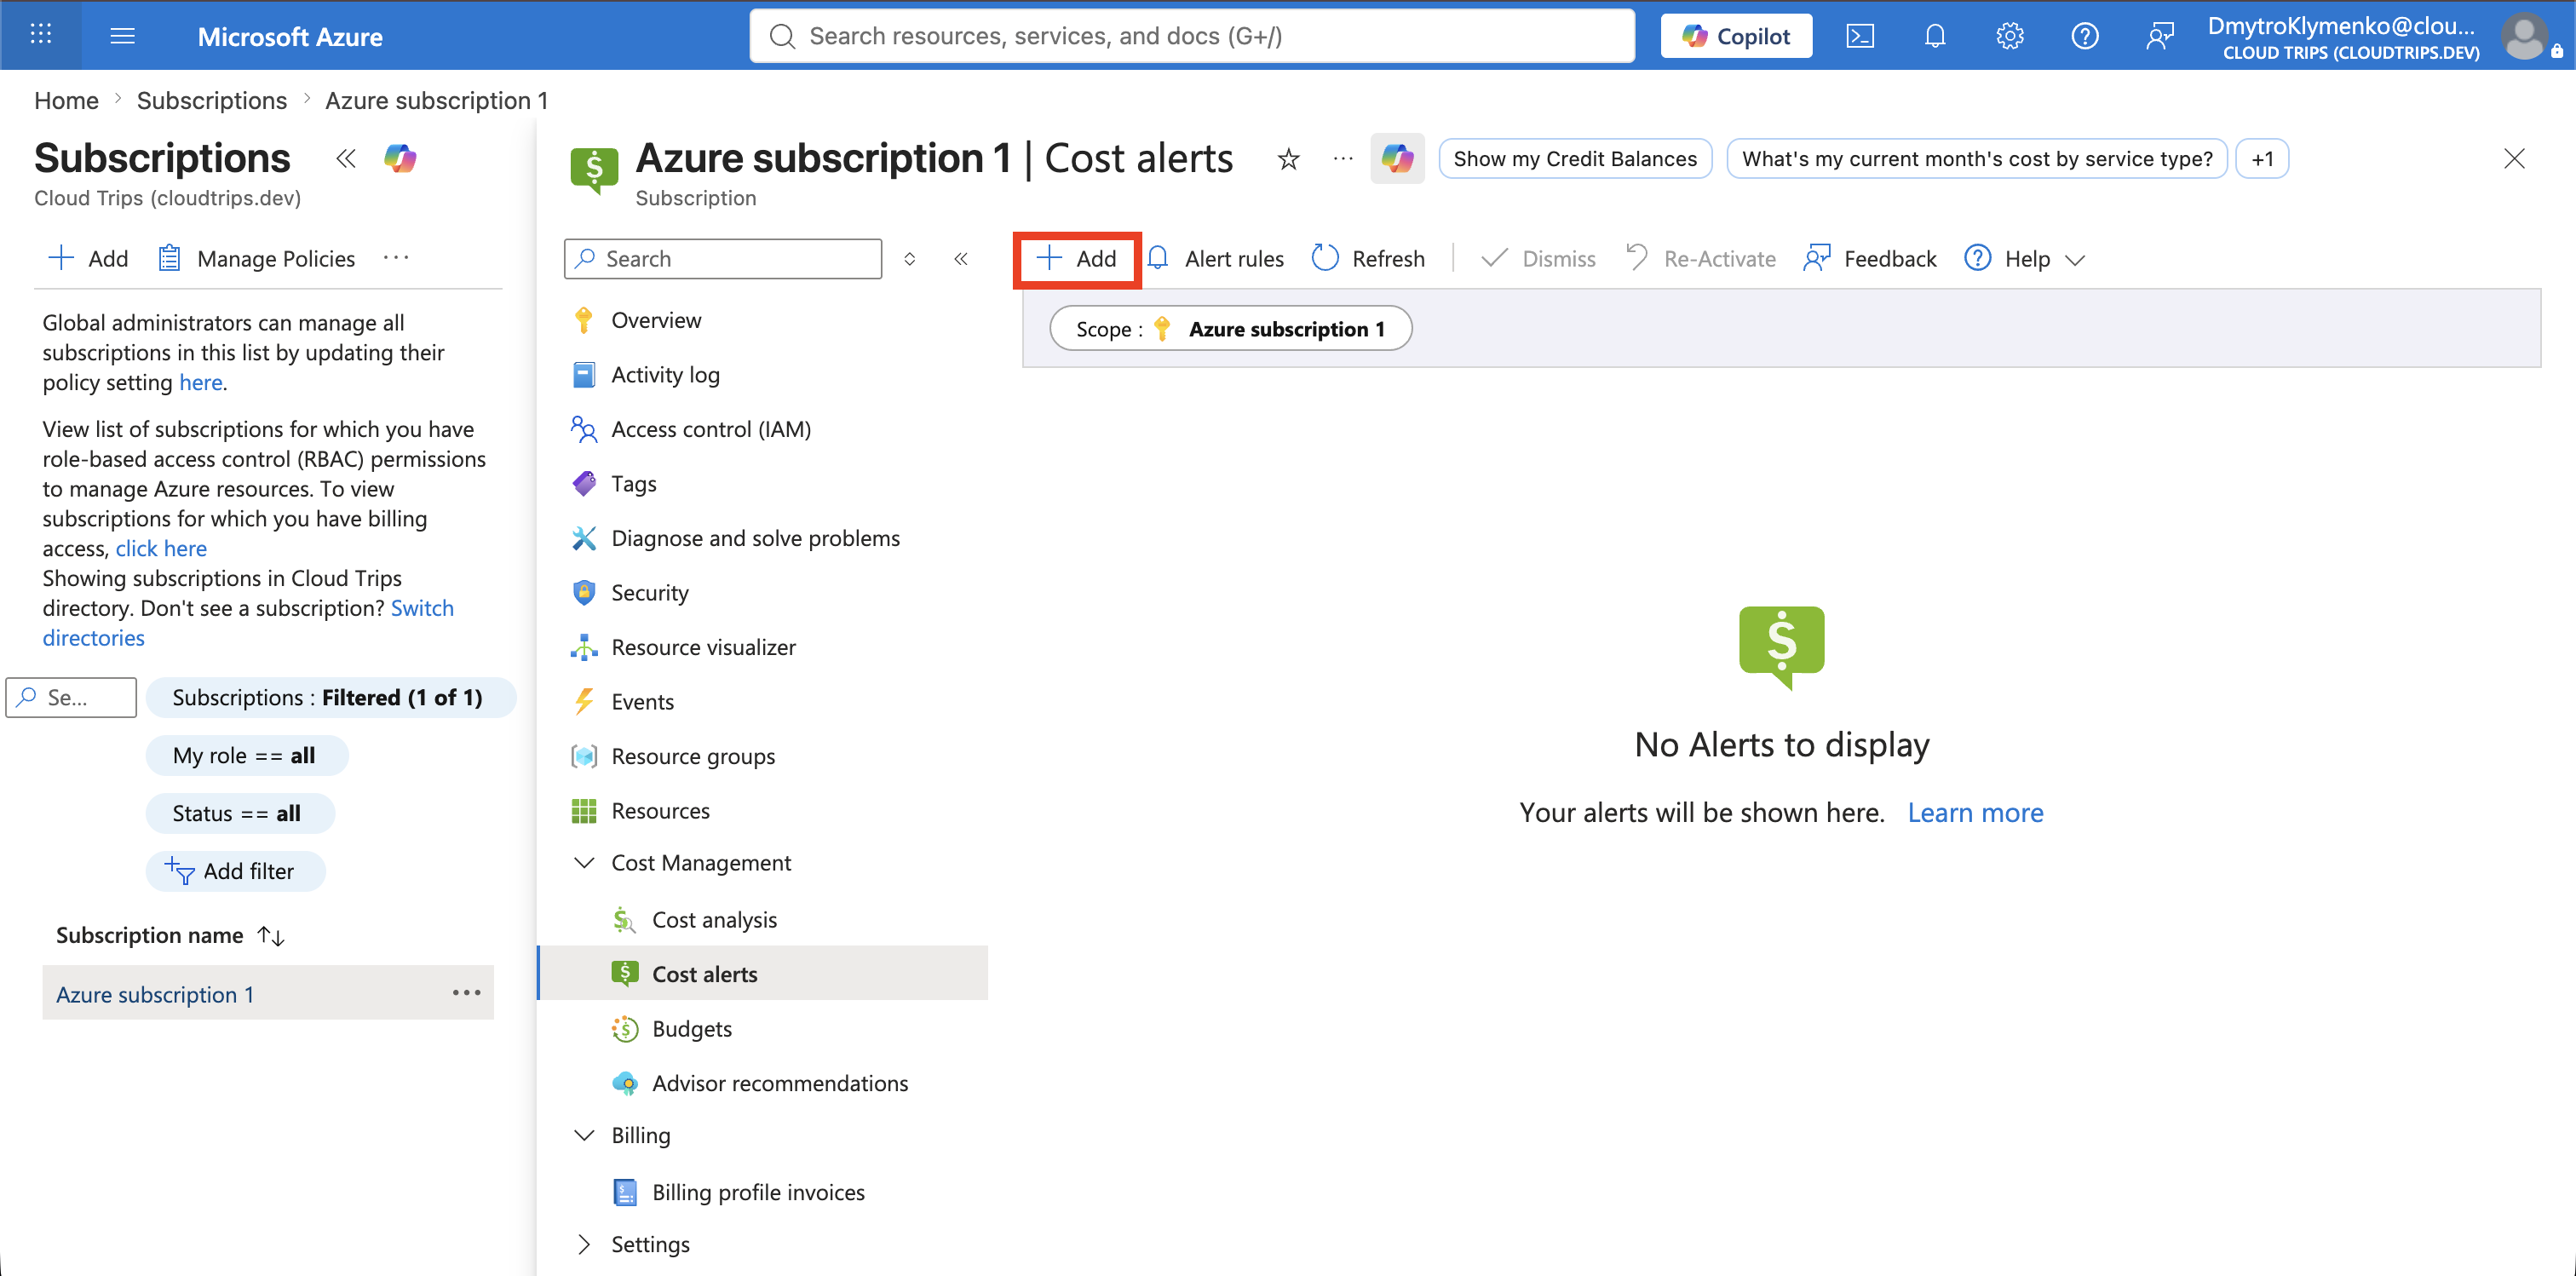
Task: Open the notifications bell
Action: (x=1934, y=36)
